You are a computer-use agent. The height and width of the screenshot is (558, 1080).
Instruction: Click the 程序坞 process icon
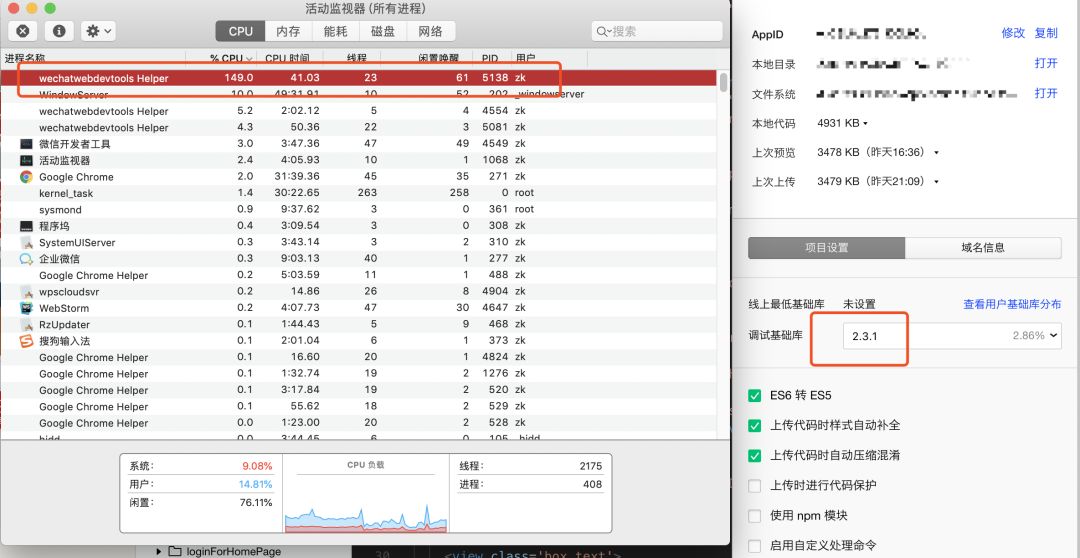tap(26, 226)
